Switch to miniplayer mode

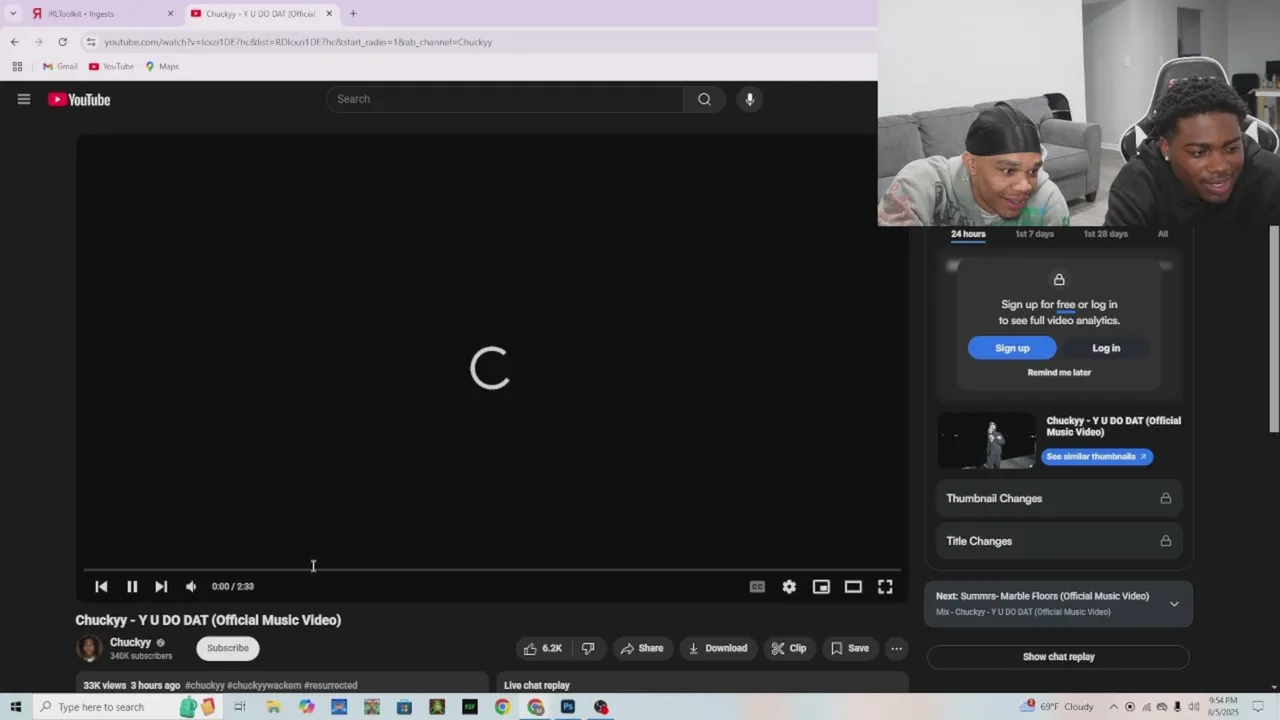821,587
